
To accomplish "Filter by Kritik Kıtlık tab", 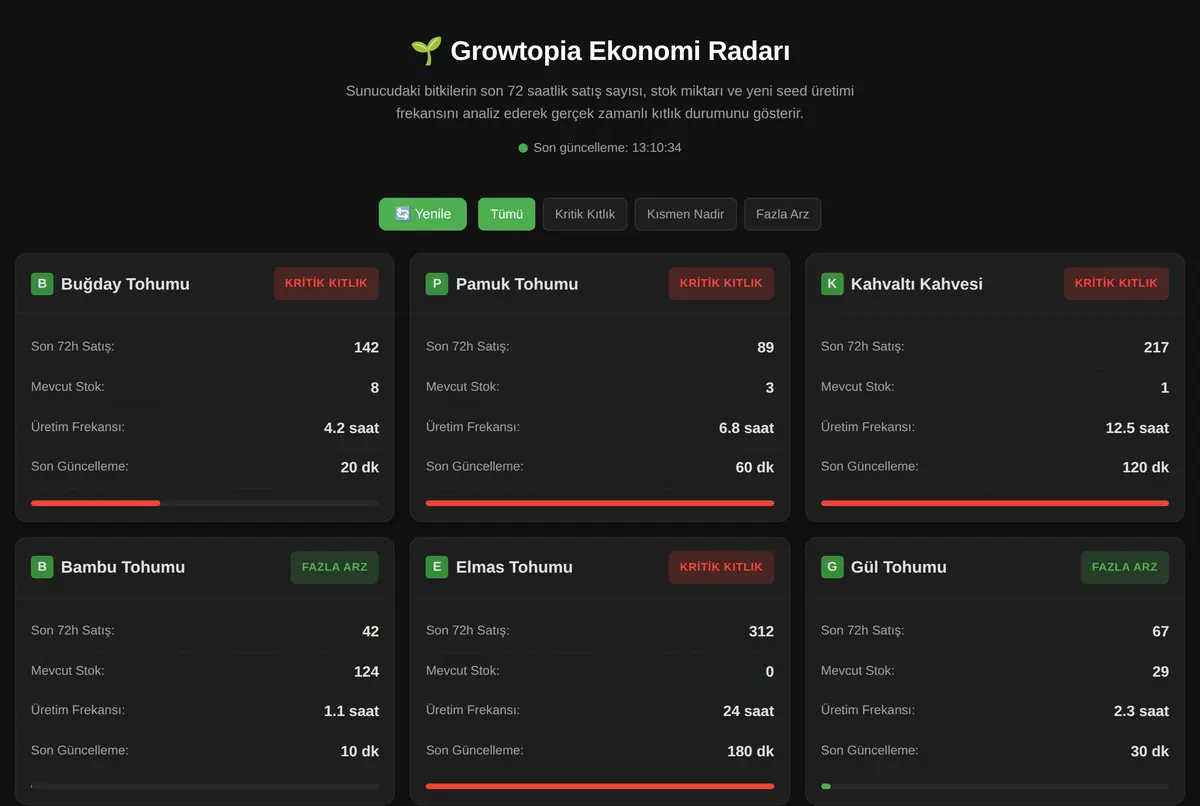I will click(x=585, y=214).
